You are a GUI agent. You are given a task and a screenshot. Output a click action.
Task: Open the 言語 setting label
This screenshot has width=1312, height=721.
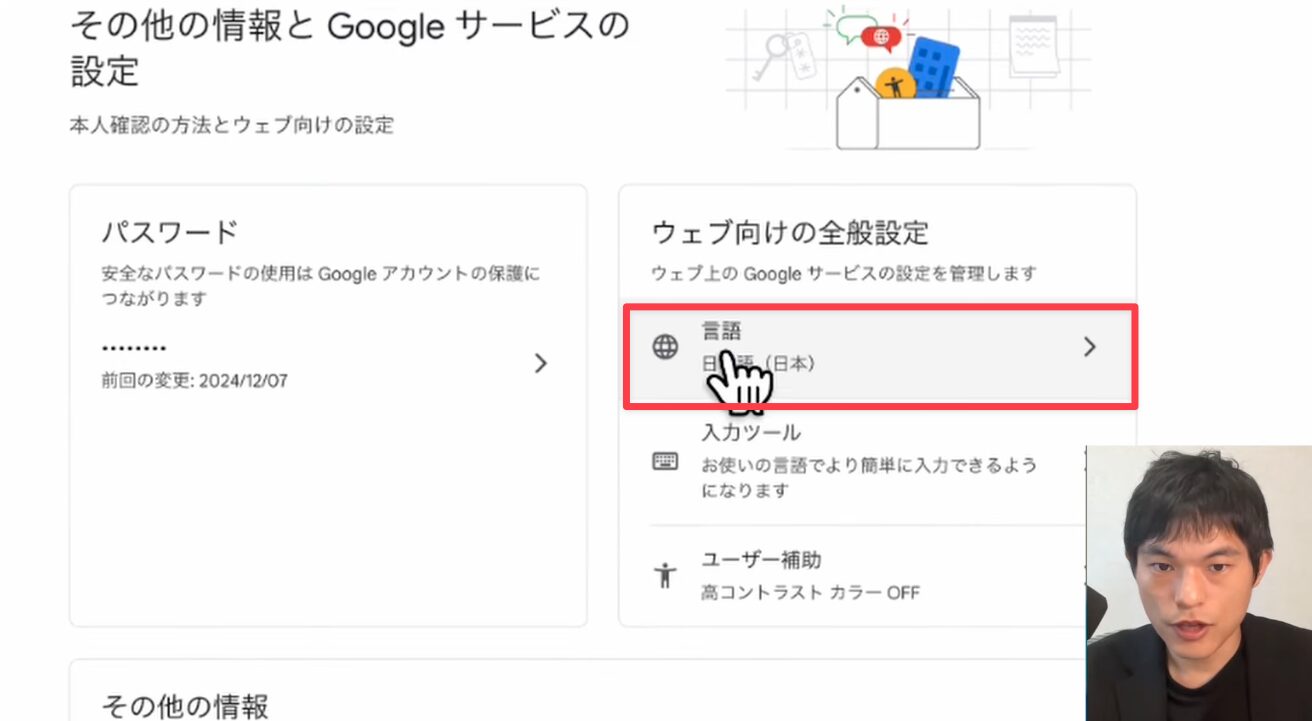click(x=721, y=330)
